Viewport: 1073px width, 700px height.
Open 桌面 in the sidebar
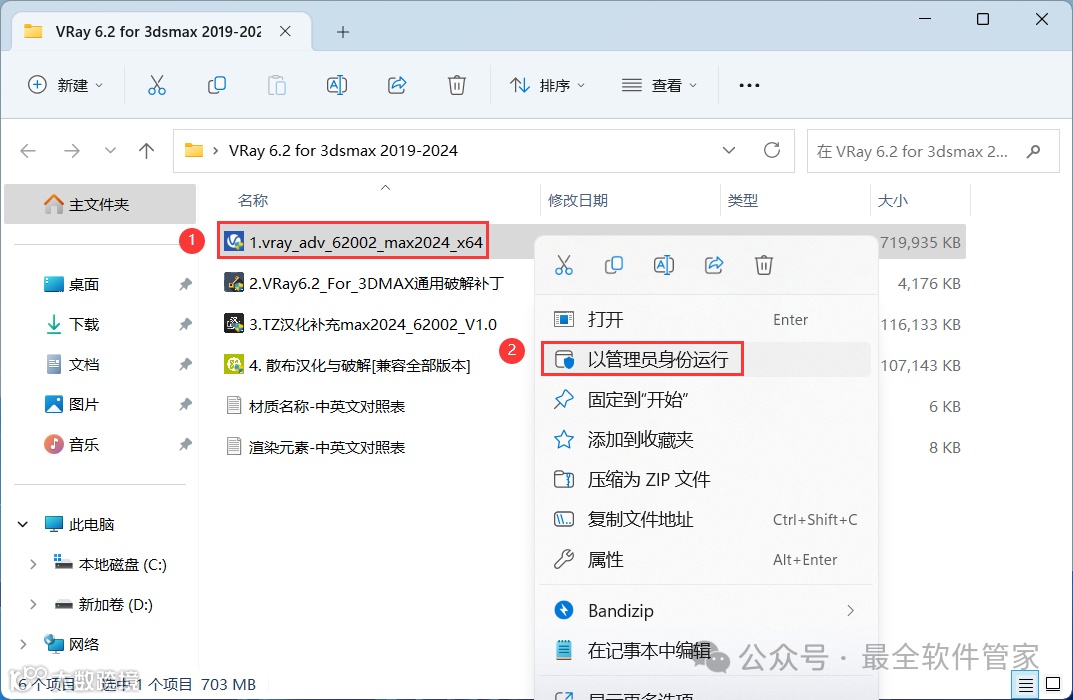point(83,284)
